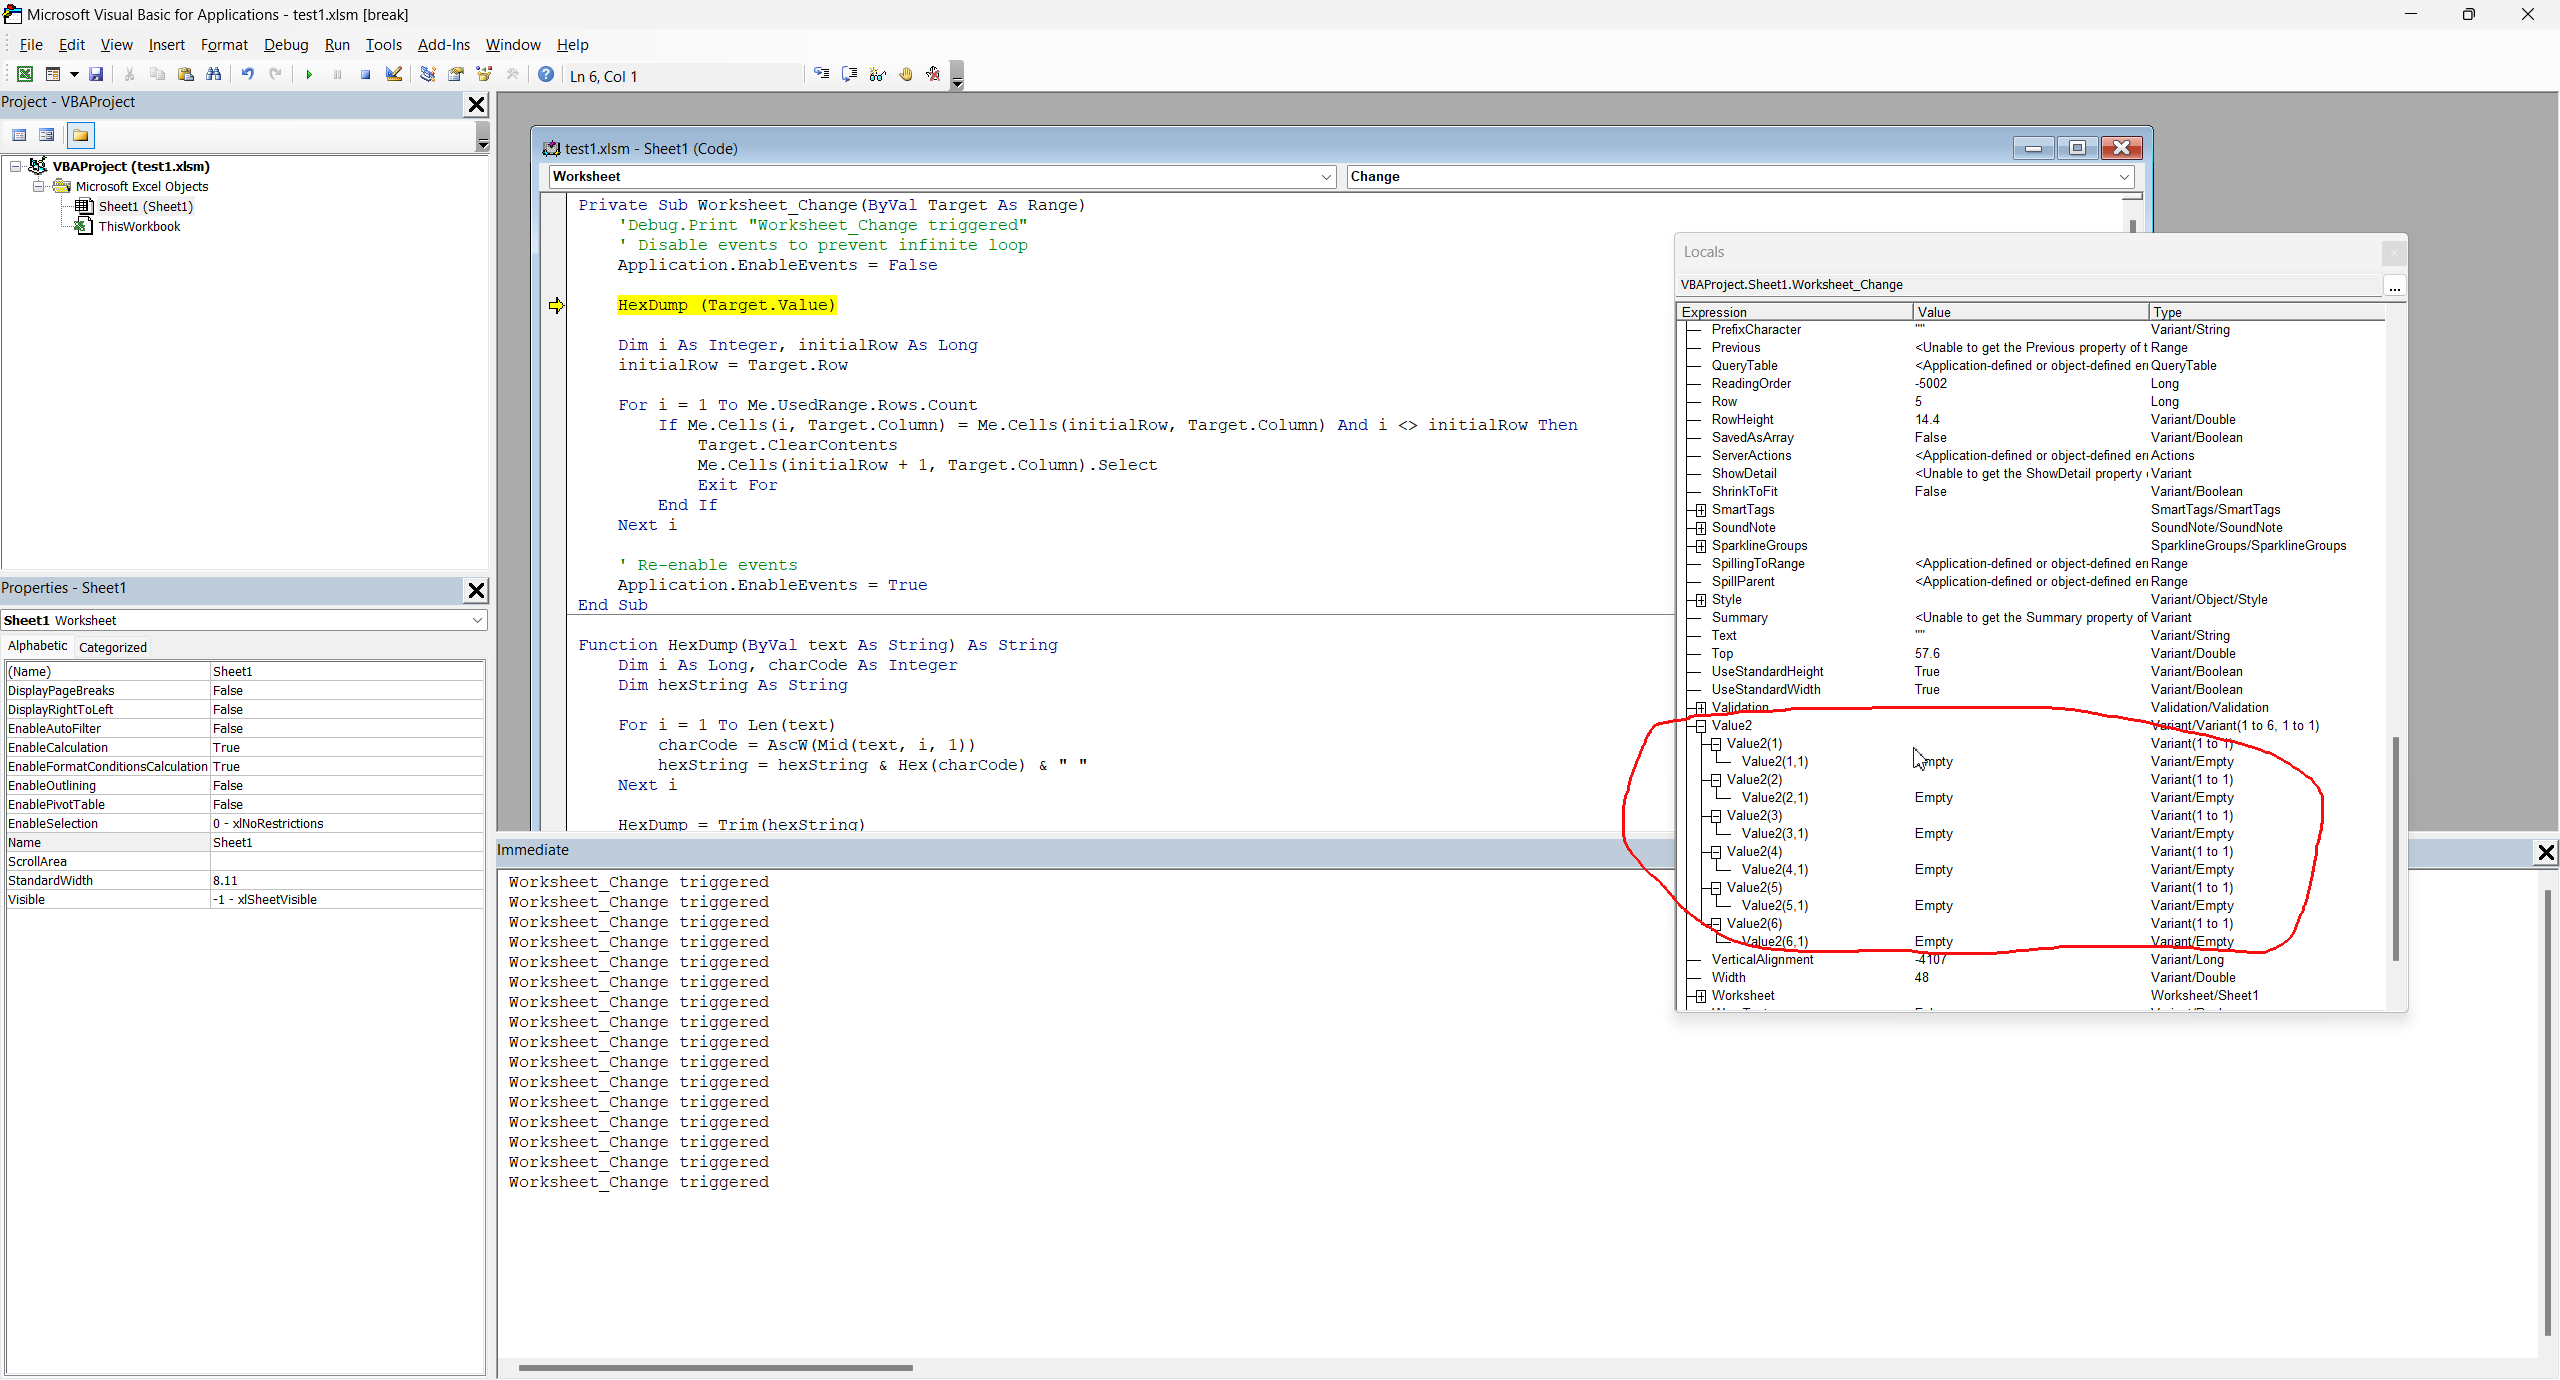Click the View Object button in Project panel
2560x1380 pixels.
click(47, 135)
